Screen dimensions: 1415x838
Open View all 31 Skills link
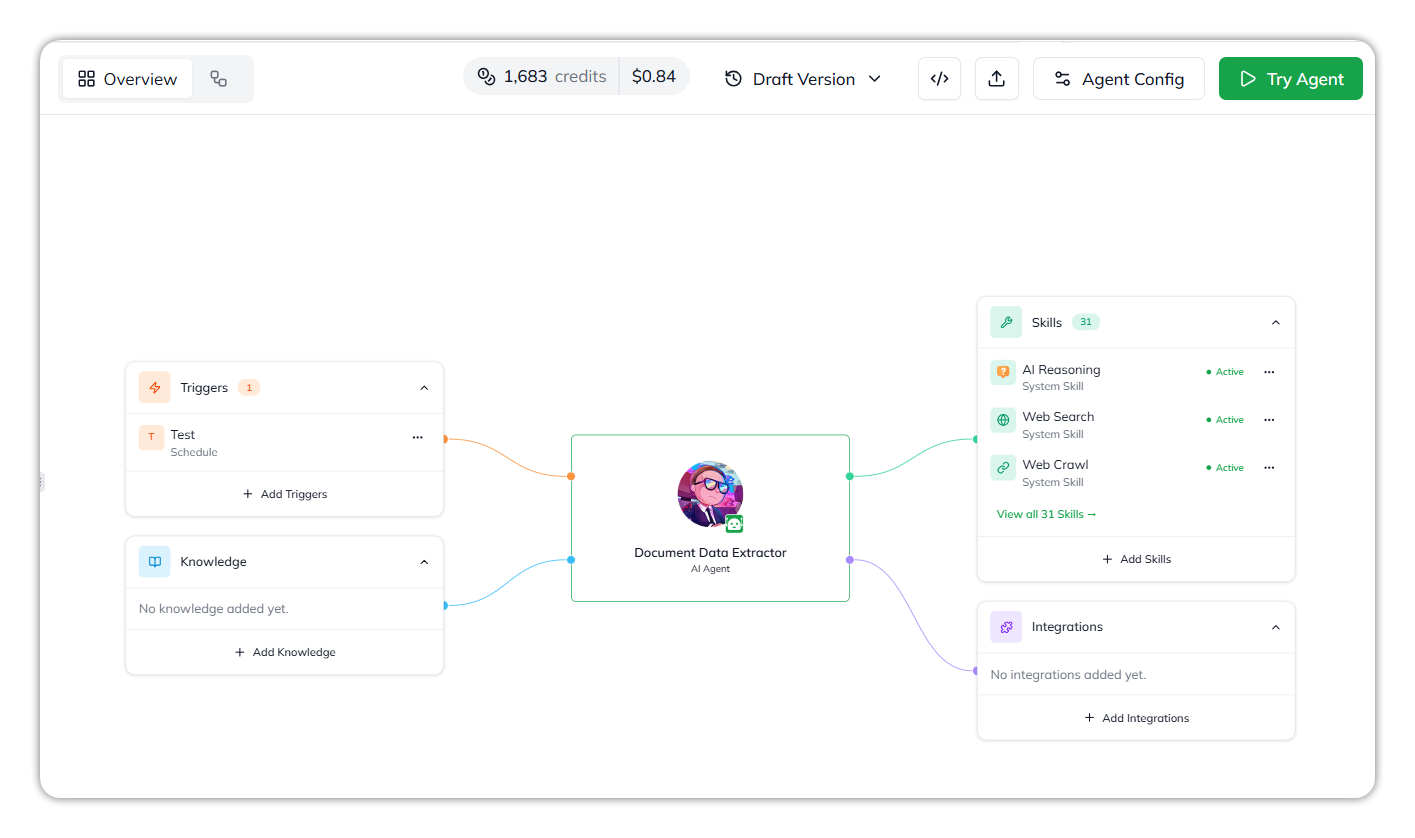click(1046, 514)
